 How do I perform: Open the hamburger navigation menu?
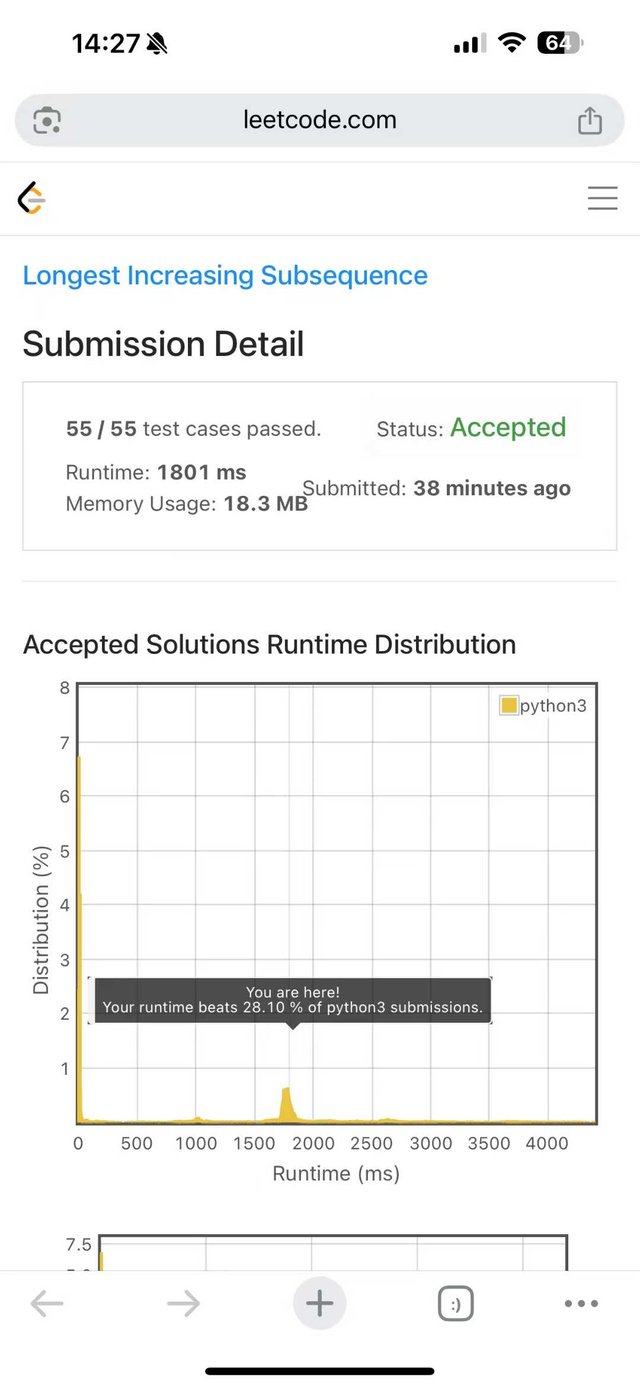pos(602,198)
